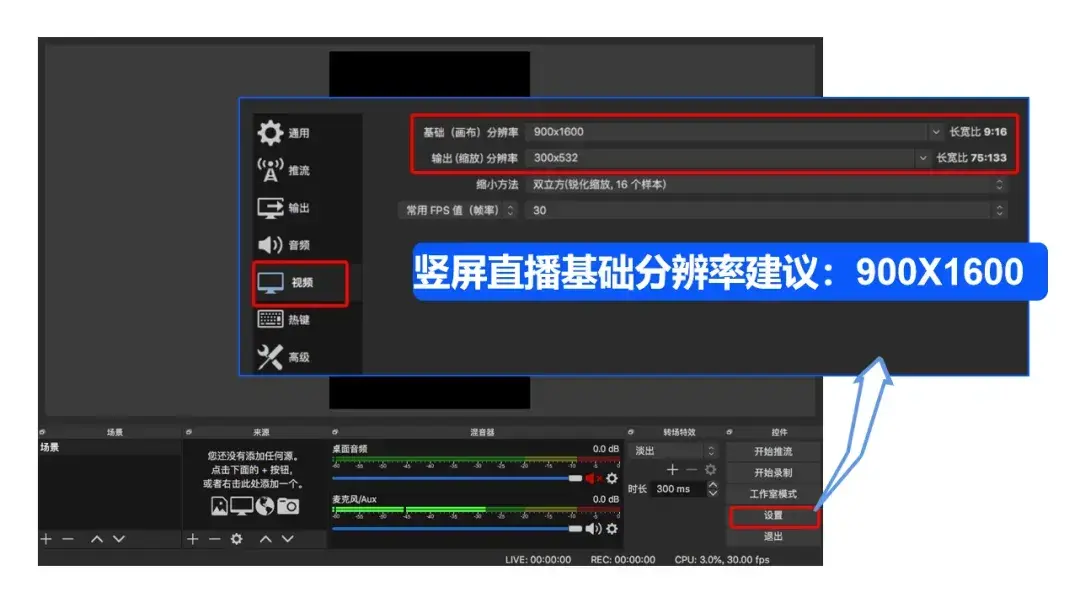1080x603 pixels.
Task: Click 退出 to exit OBS
Action: (773, 536)
